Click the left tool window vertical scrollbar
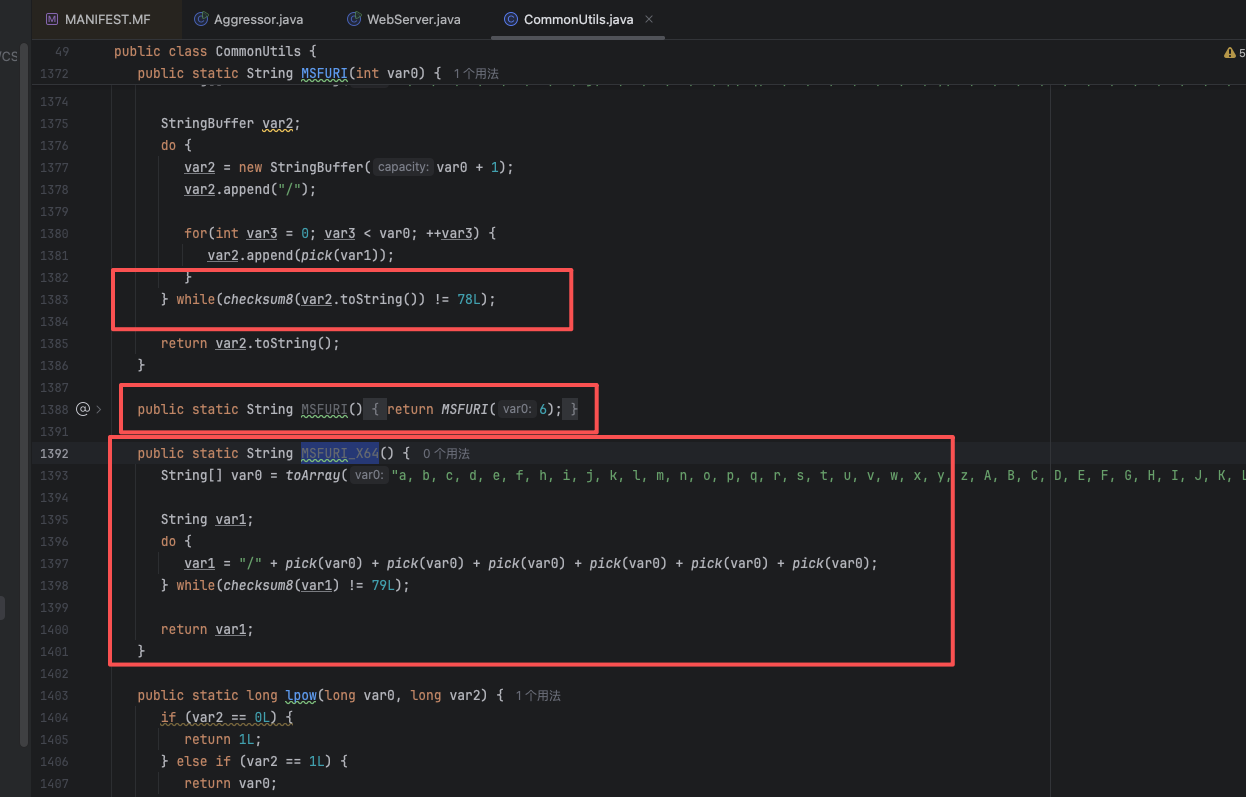 point(24,400)
